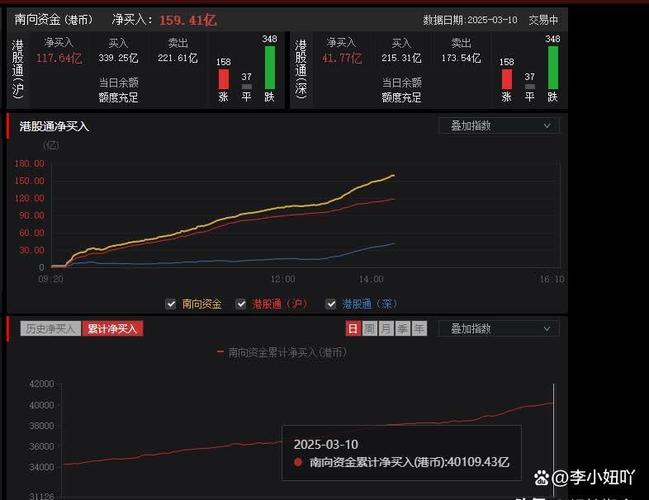Viewport: 649px width, 500px height.
Task: Click the vertical cursor line on the cumulative chart
Action: [554, 441]
